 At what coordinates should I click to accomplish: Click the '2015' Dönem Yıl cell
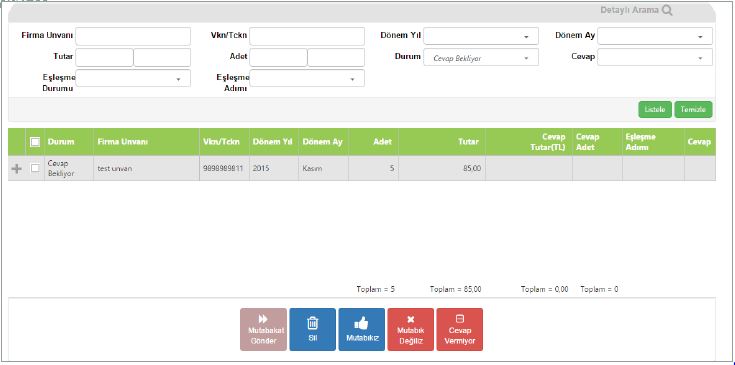(274, 168)
